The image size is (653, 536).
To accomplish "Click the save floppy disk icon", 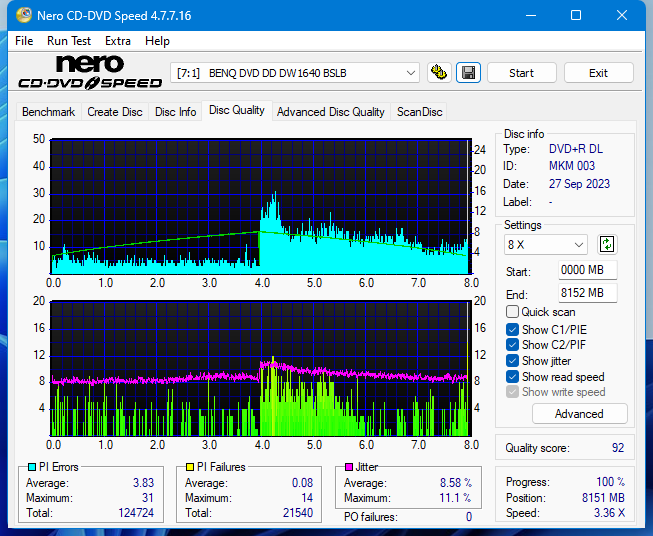I will 469,73.
